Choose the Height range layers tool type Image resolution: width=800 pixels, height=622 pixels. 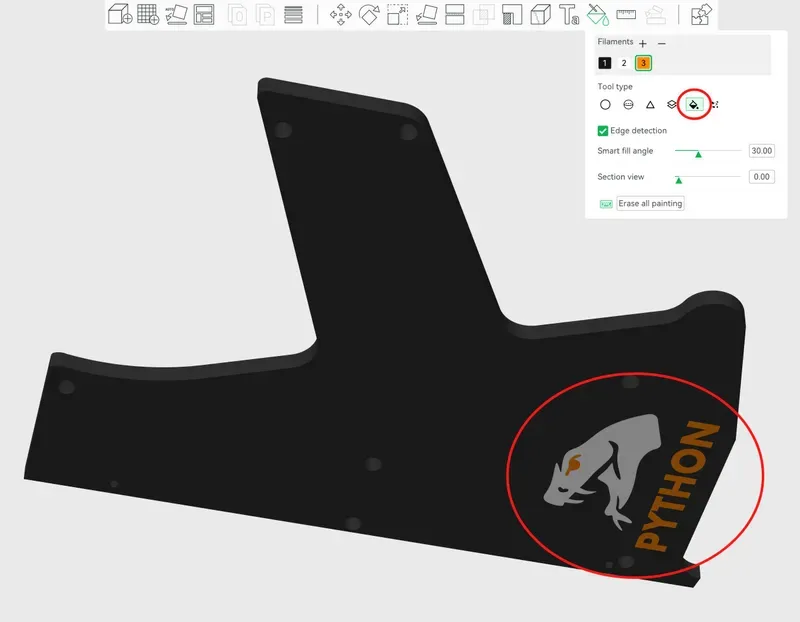pos(672,104)
